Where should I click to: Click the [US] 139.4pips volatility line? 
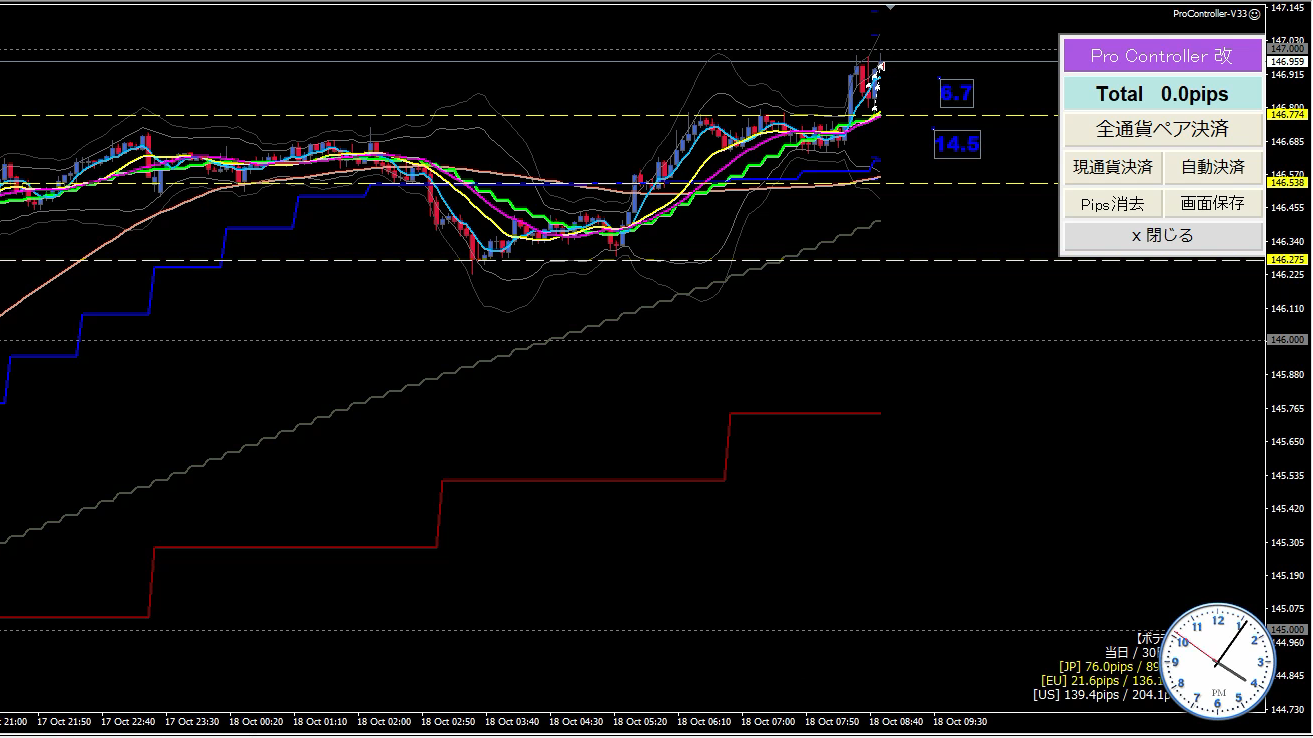1102,694
